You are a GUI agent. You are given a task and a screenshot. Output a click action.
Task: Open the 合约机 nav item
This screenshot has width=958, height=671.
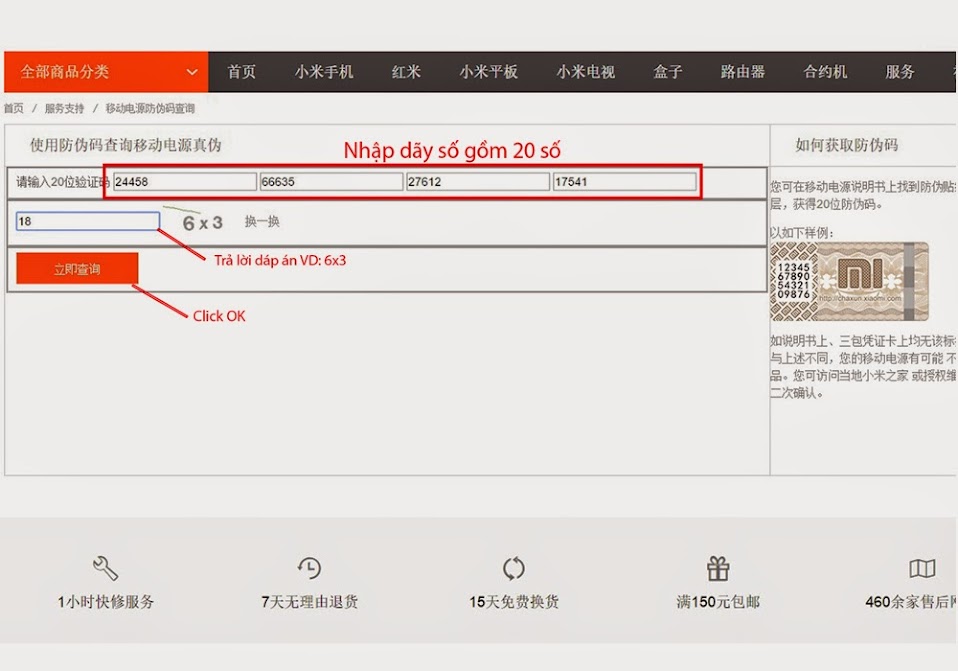[x=825, y=72]
